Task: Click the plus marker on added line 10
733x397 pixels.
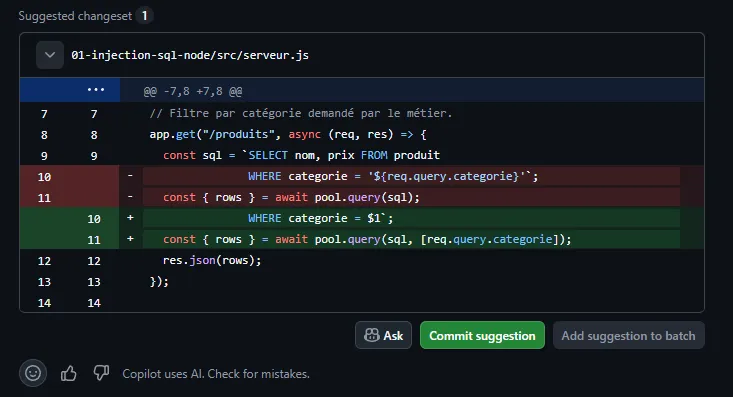Action: point(130,218)
